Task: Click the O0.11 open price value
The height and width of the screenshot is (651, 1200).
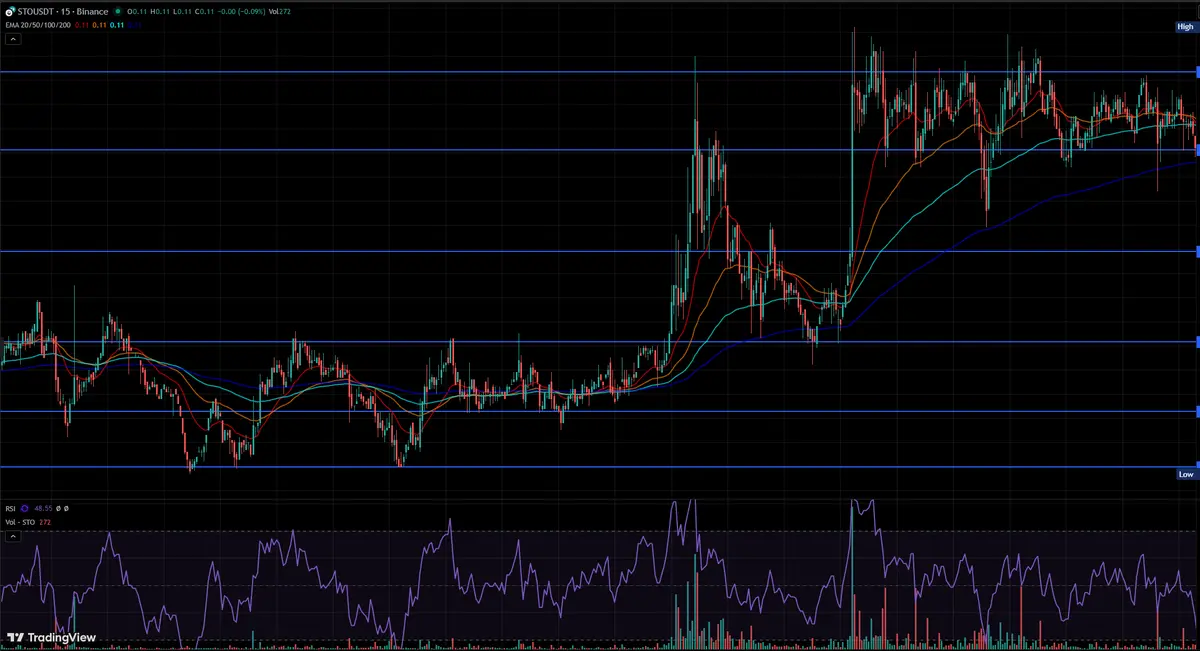Action: [136, 12]
